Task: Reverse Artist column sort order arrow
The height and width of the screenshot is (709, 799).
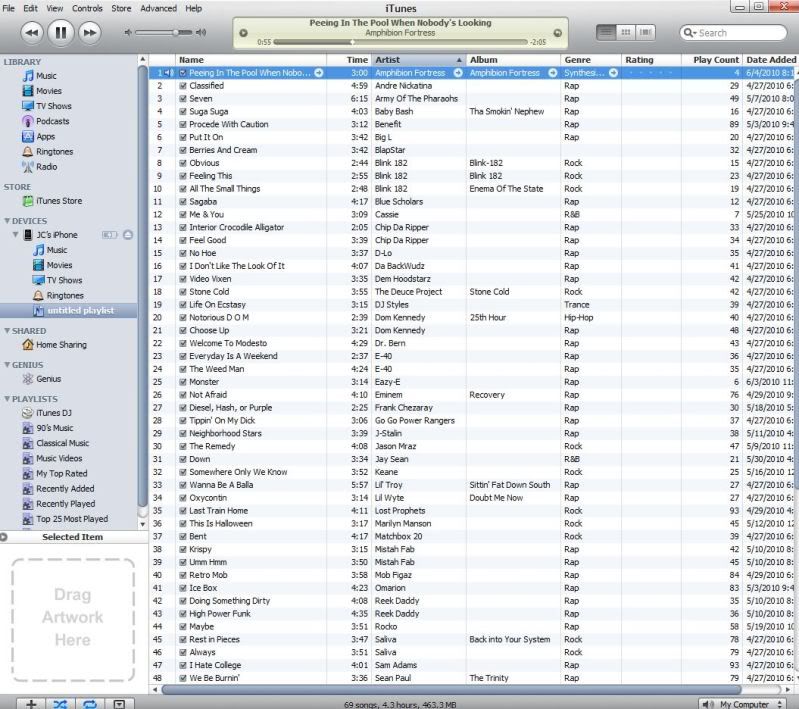Action: click(x=459, y=60)
